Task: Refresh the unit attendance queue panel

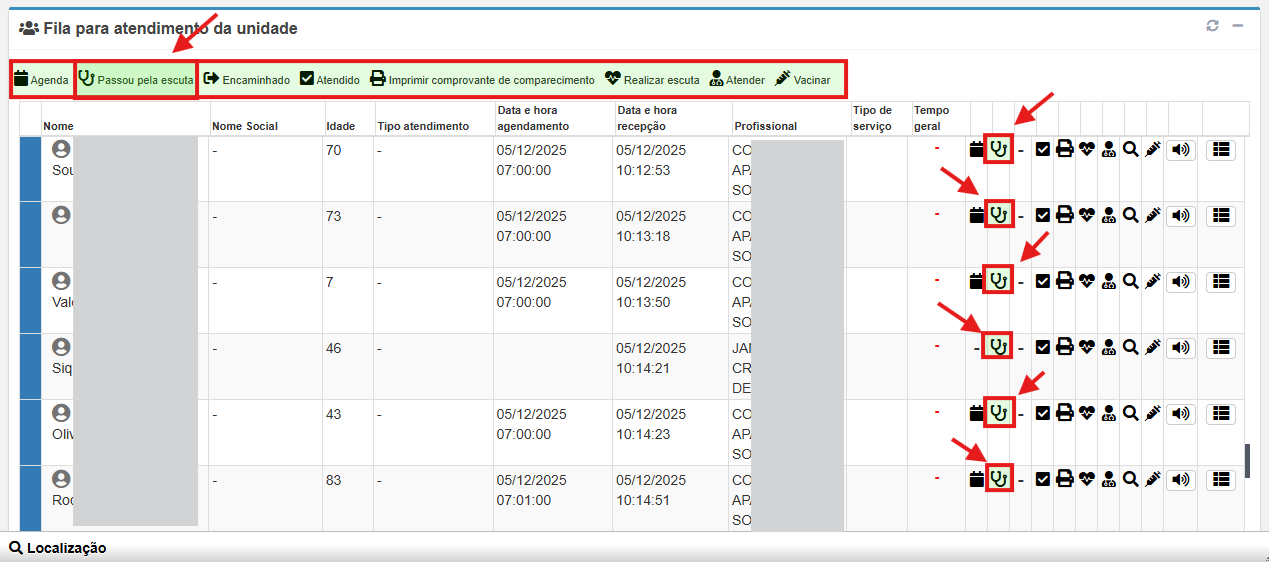Action: tap(1212, 26)
